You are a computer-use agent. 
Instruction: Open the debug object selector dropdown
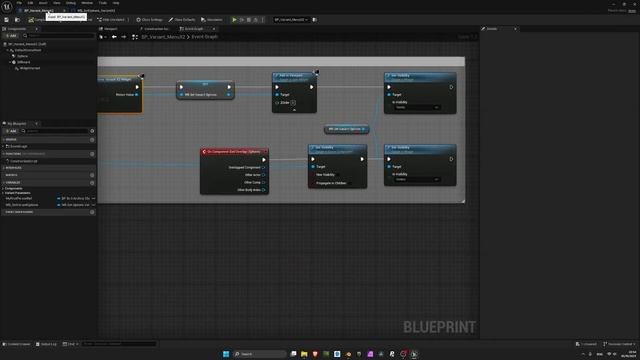click(291, 20)
